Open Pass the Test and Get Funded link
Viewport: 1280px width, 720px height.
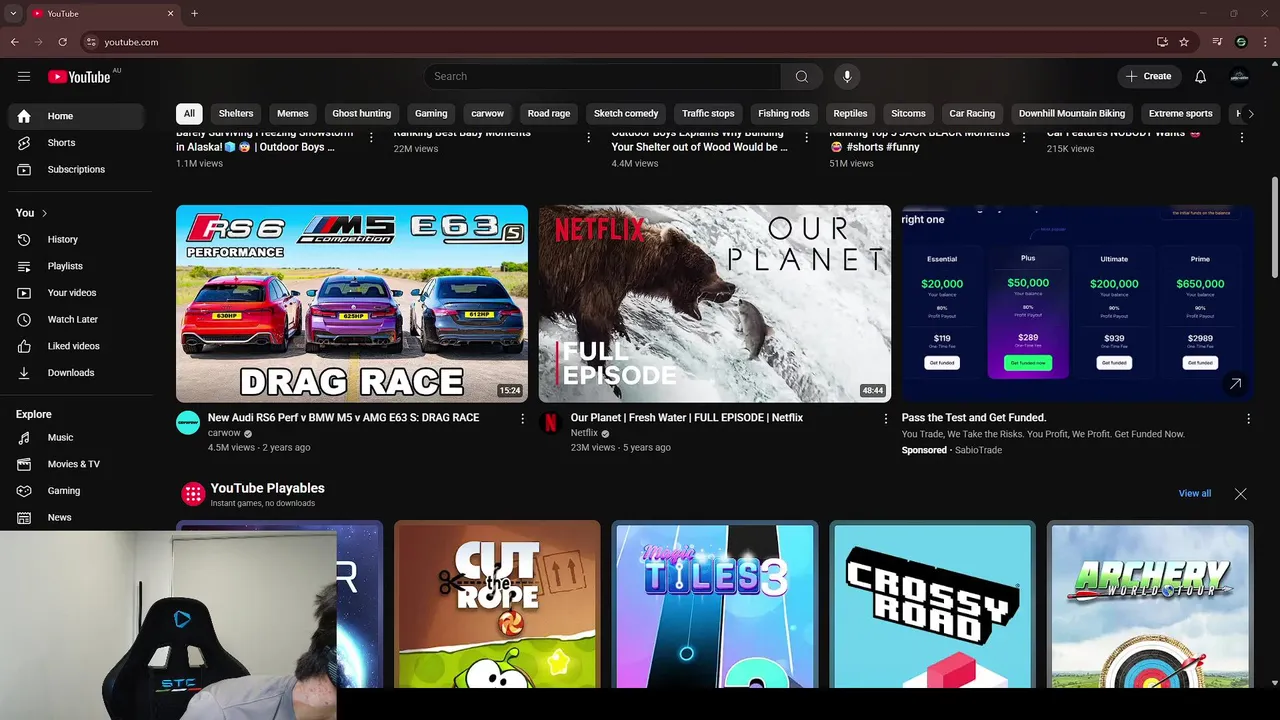point(974,418)
